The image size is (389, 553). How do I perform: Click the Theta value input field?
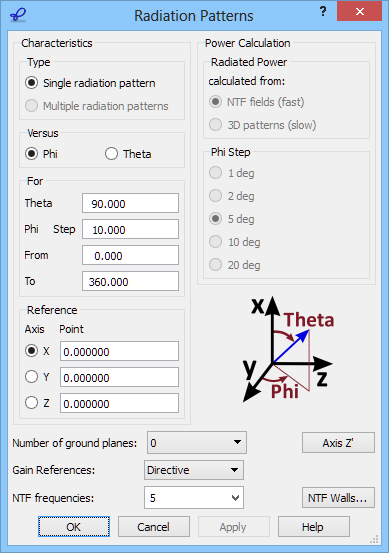(130, 203)
